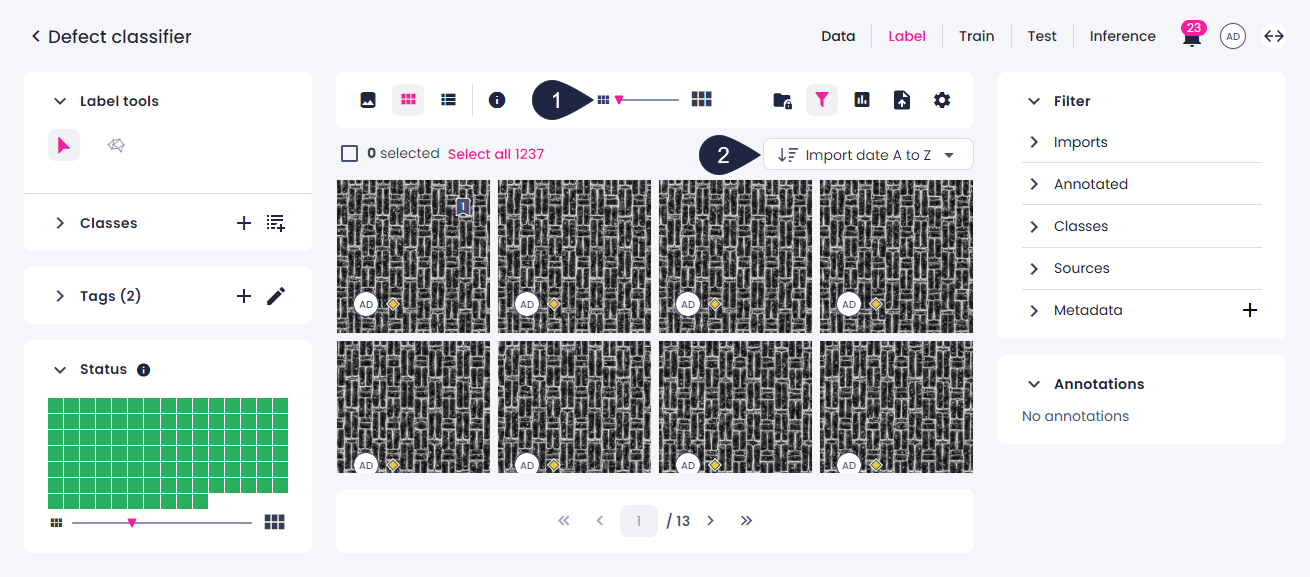Viewport: 1310px width, 577px height.
Task: Open the Inference tab
Action: pos(1123,36)
